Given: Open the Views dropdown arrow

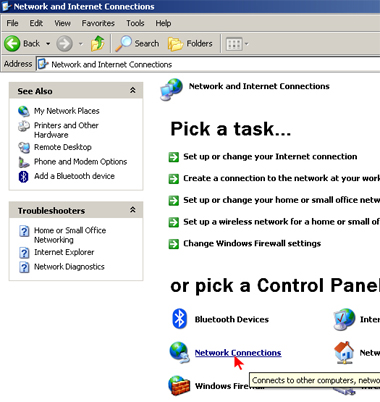Looking at the screenshot, I should (247, 44).
